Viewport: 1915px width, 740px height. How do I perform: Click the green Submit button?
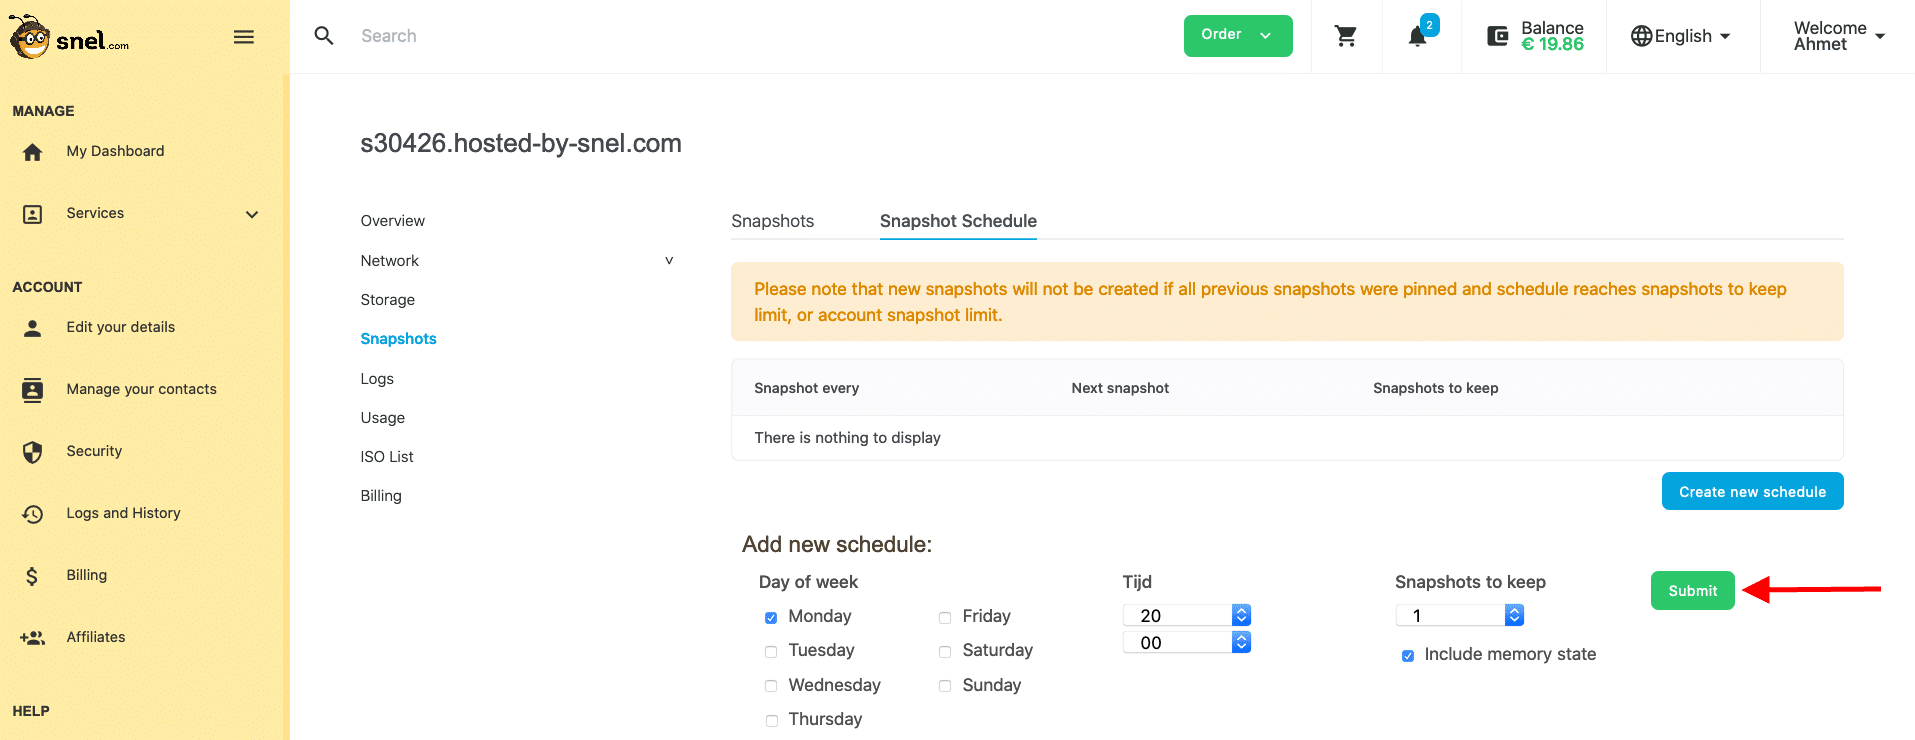[x=1693, y=591]
